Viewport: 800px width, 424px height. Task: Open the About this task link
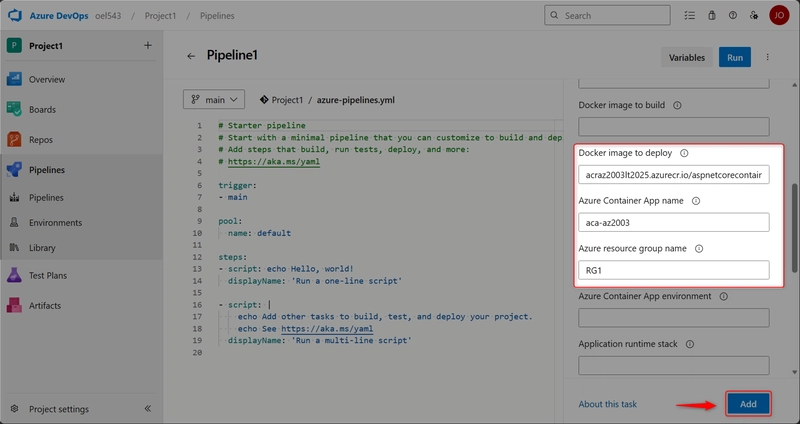click(x=607, y=404)
